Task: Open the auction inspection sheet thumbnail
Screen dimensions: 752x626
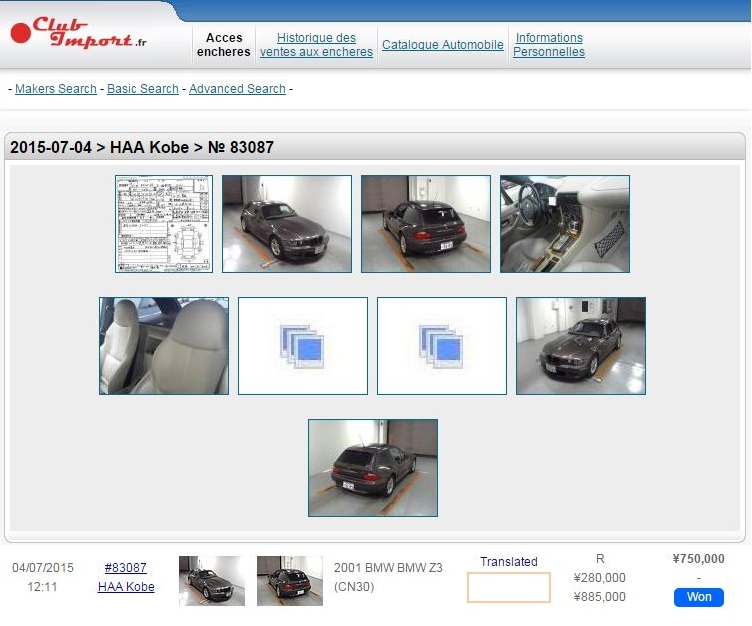Action: coord(164,224)
